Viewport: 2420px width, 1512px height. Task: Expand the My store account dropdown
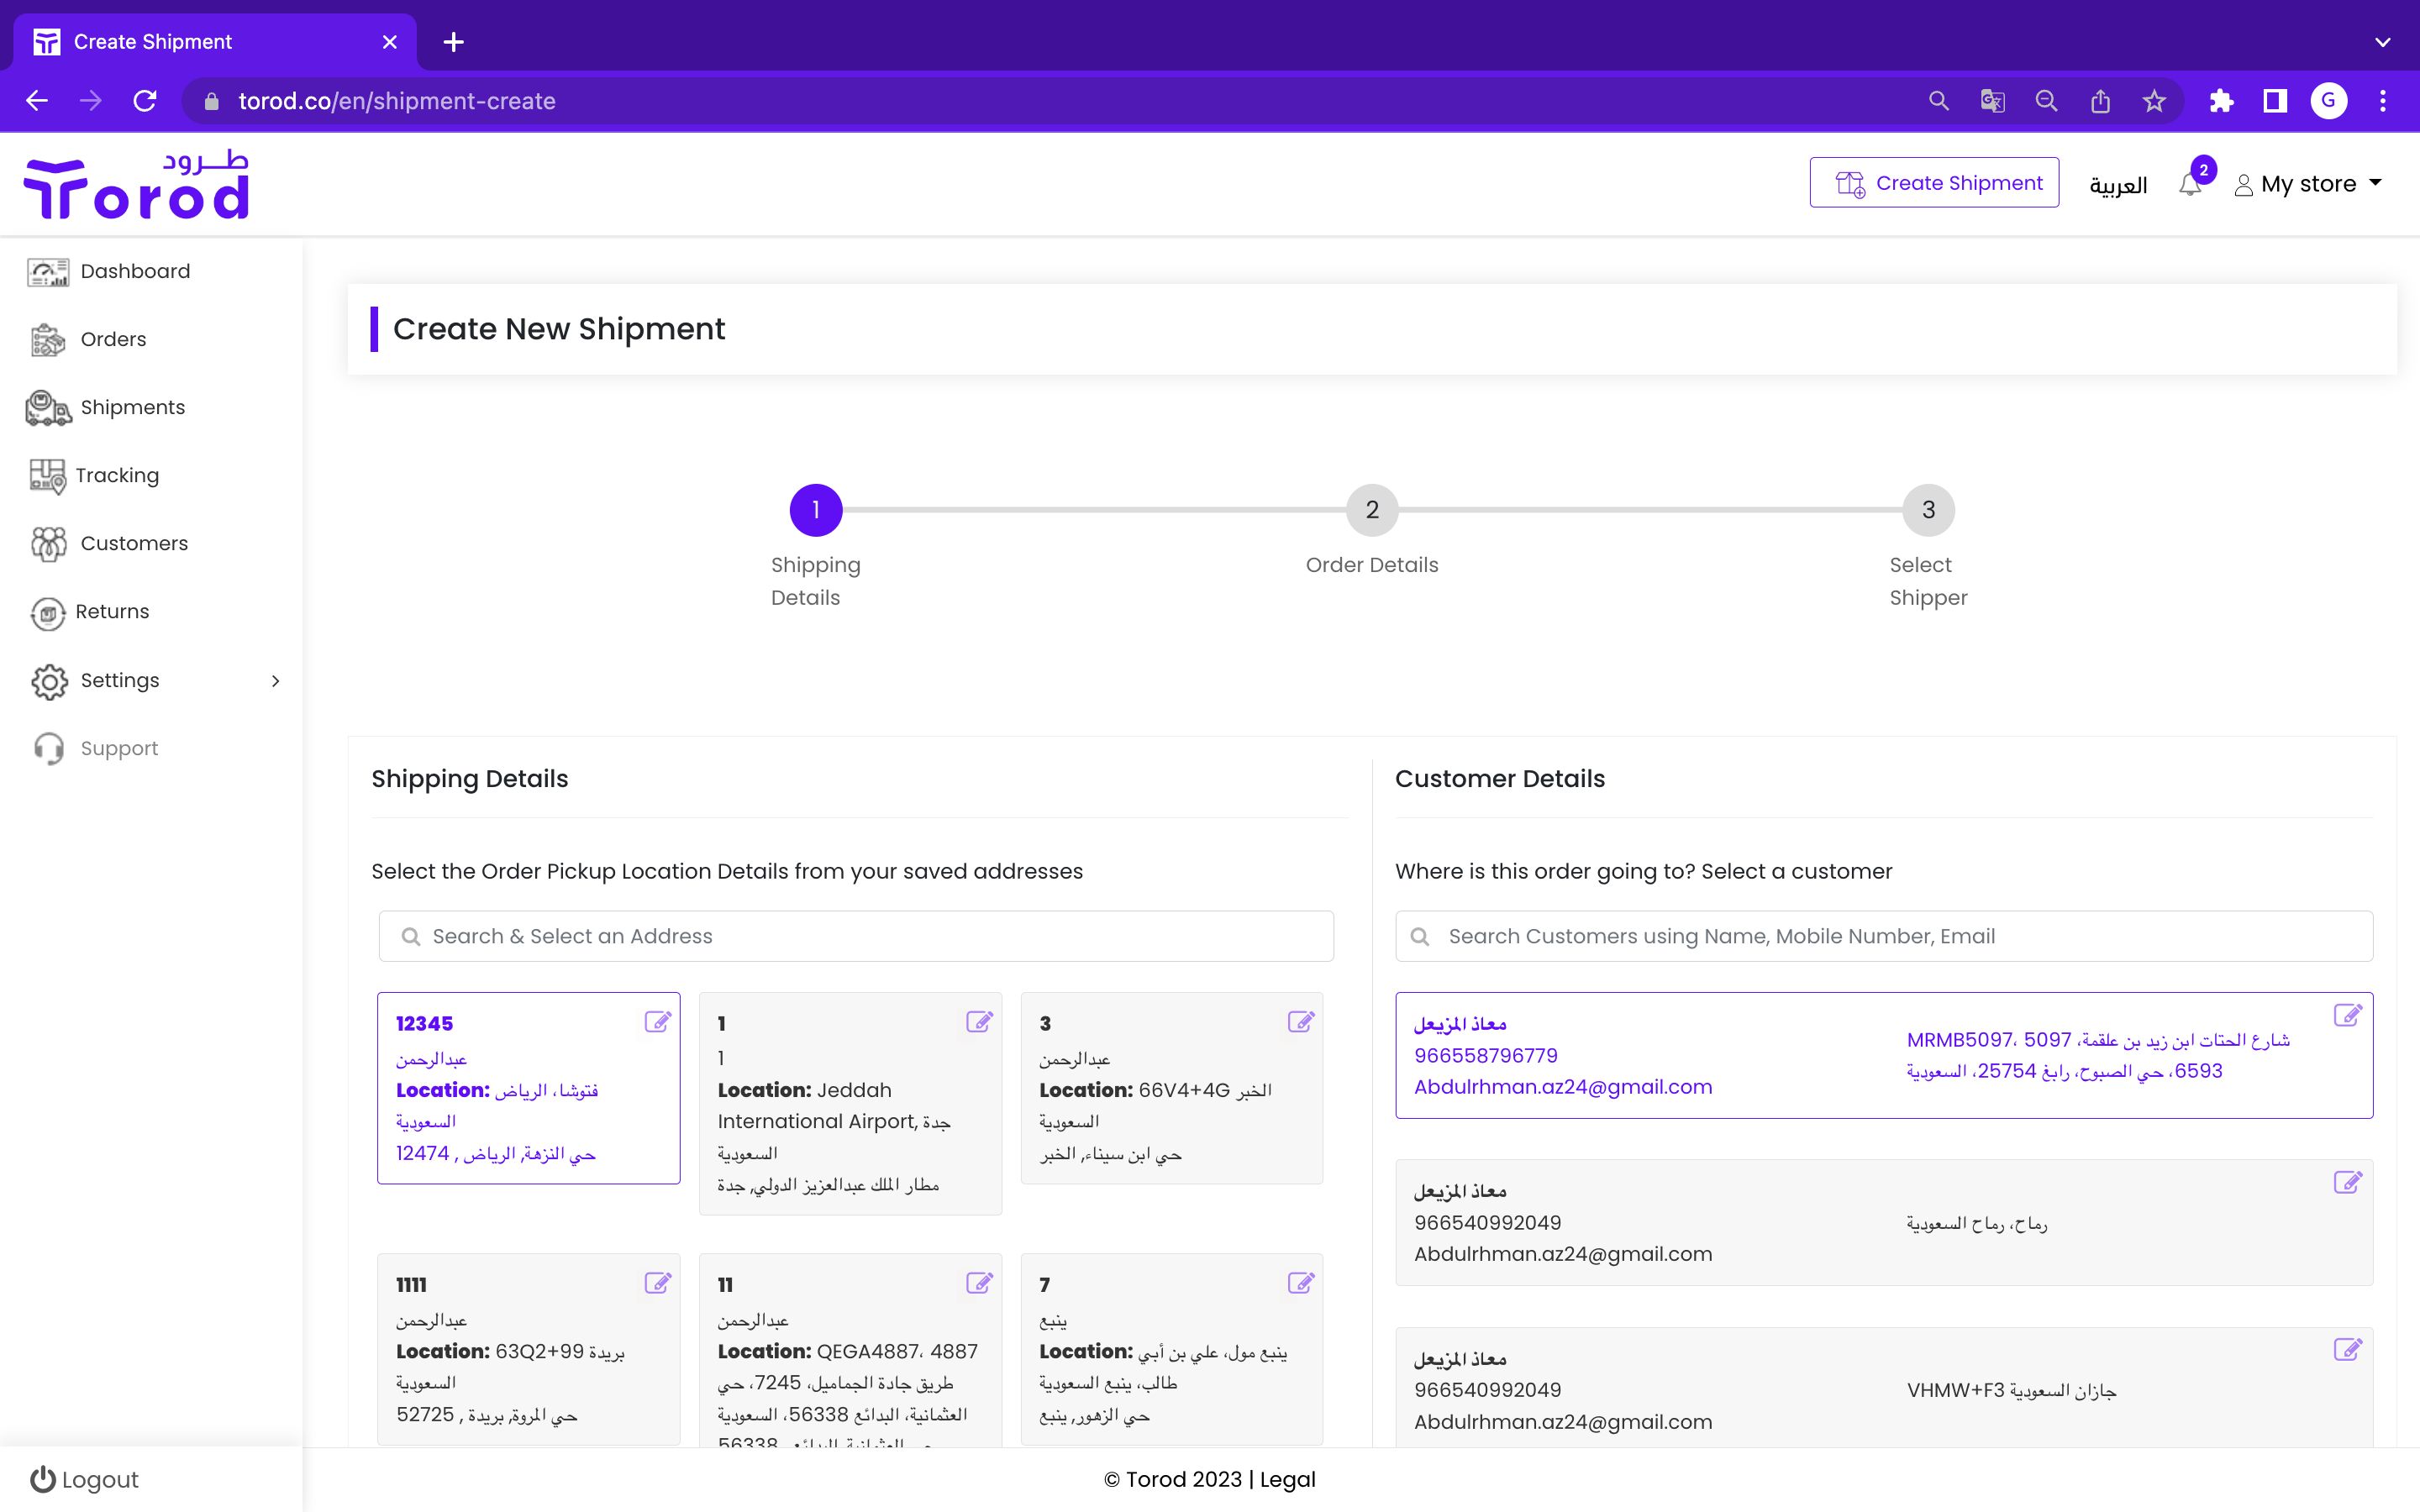pyautogui.click(x=2309, y=184)
